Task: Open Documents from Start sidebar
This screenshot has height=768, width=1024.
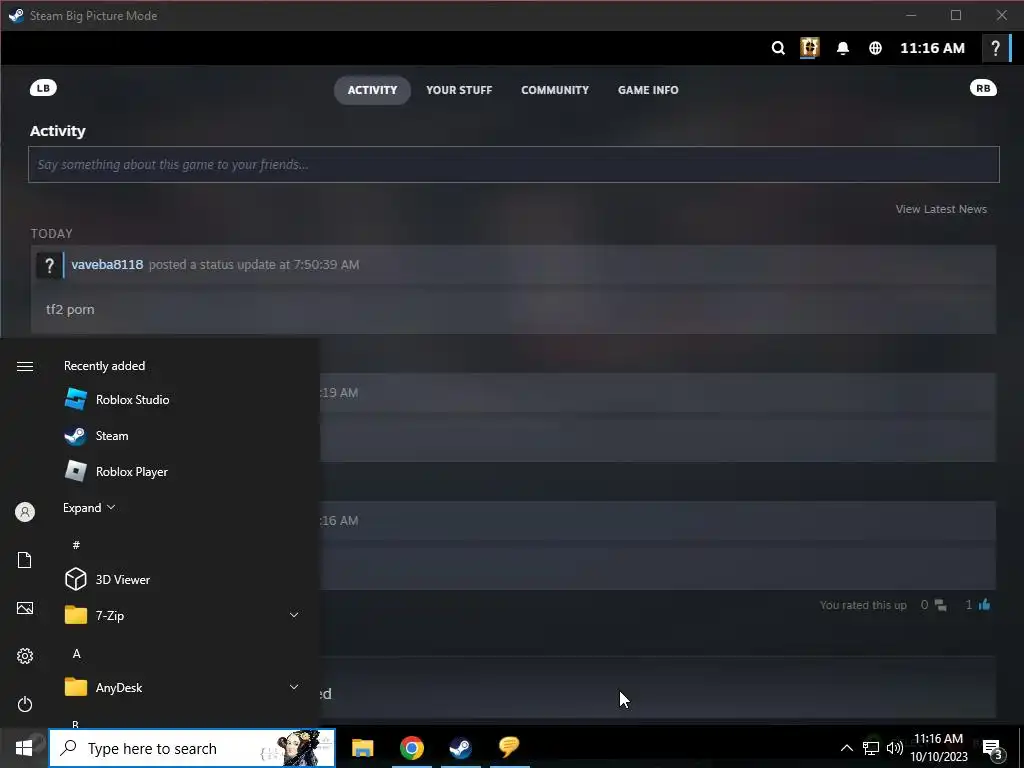Action: (25, 560)
